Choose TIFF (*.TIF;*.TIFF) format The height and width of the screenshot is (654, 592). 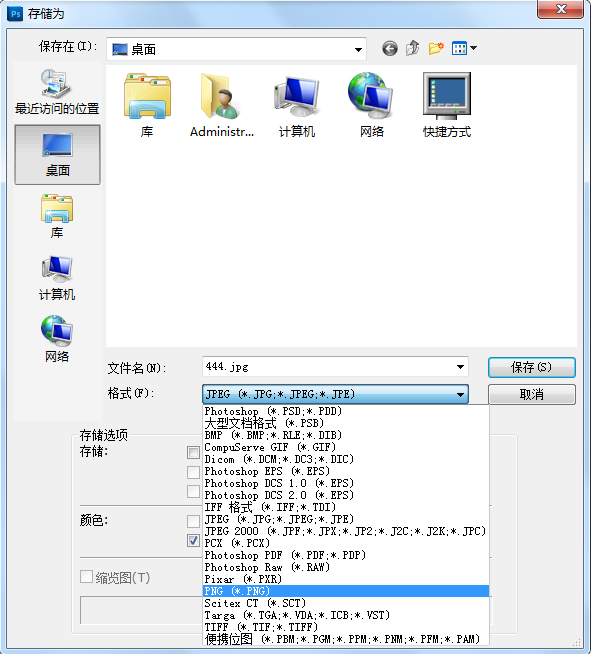pos(346,627)
